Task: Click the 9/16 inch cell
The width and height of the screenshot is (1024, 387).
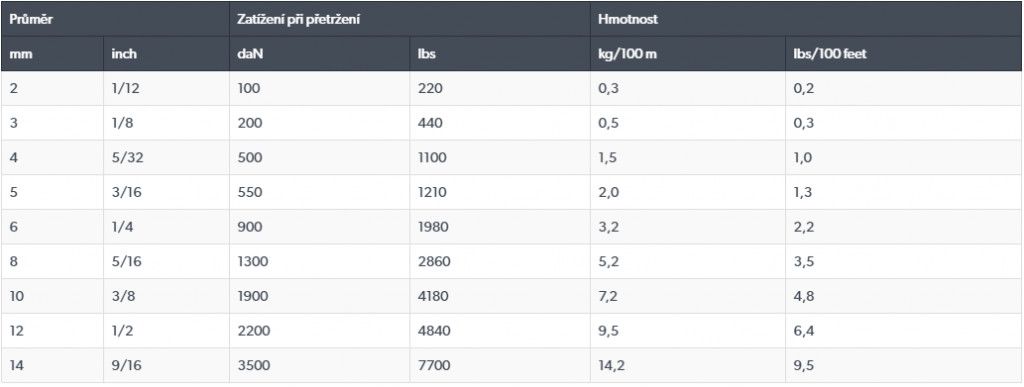Action: (x=166, y=365)
